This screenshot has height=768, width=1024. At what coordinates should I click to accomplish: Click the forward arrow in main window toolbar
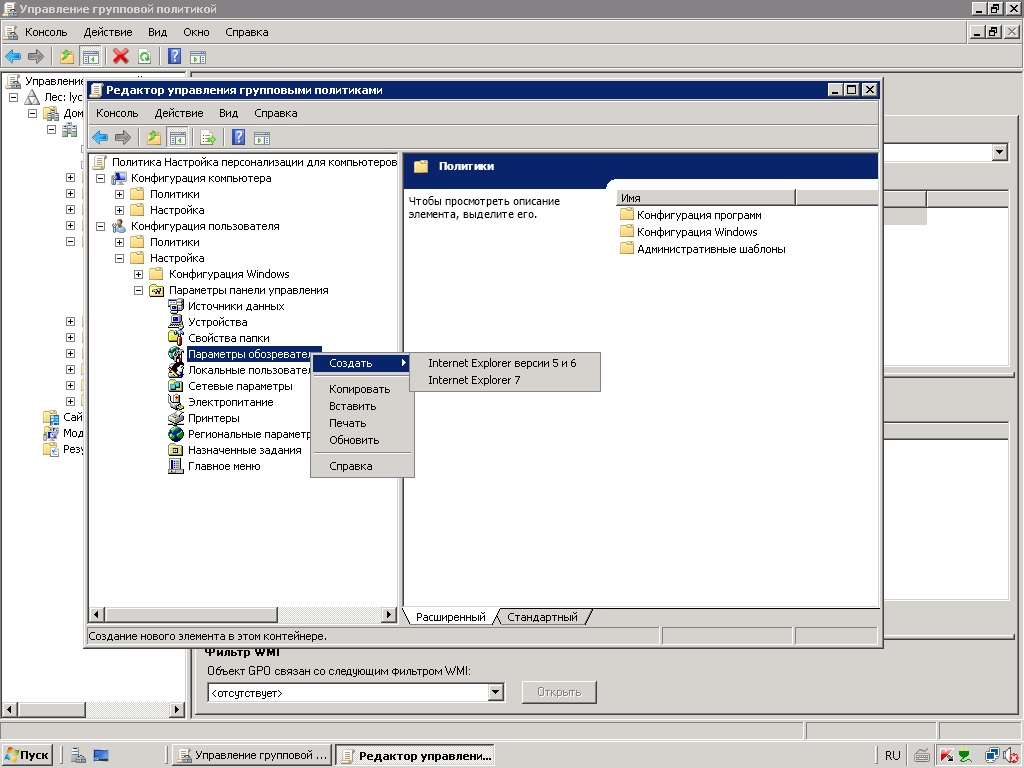click(36, 57)
